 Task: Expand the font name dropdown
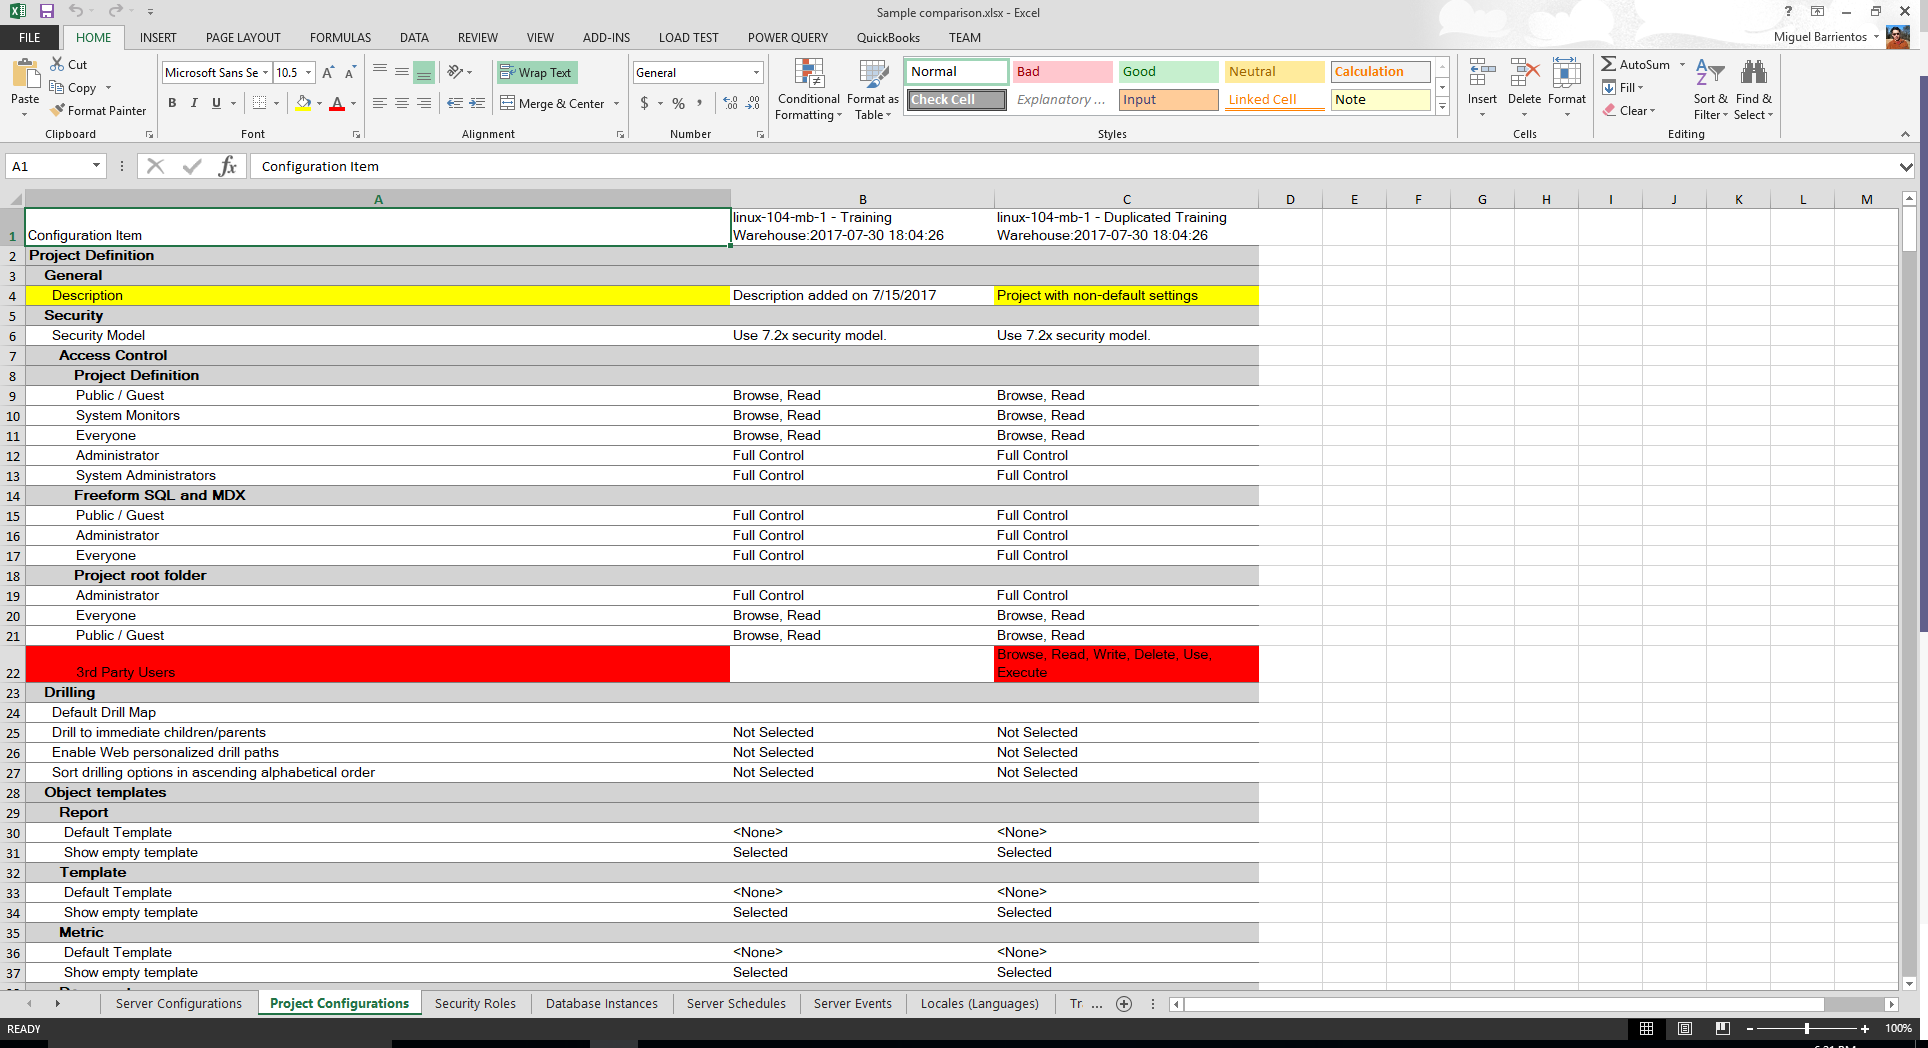tap(266, 73)
